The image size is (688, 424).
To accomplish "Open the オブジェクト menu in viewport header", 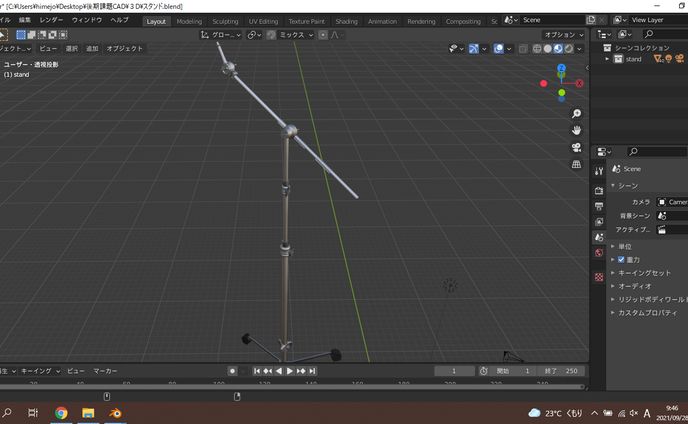I will (125, 48).
